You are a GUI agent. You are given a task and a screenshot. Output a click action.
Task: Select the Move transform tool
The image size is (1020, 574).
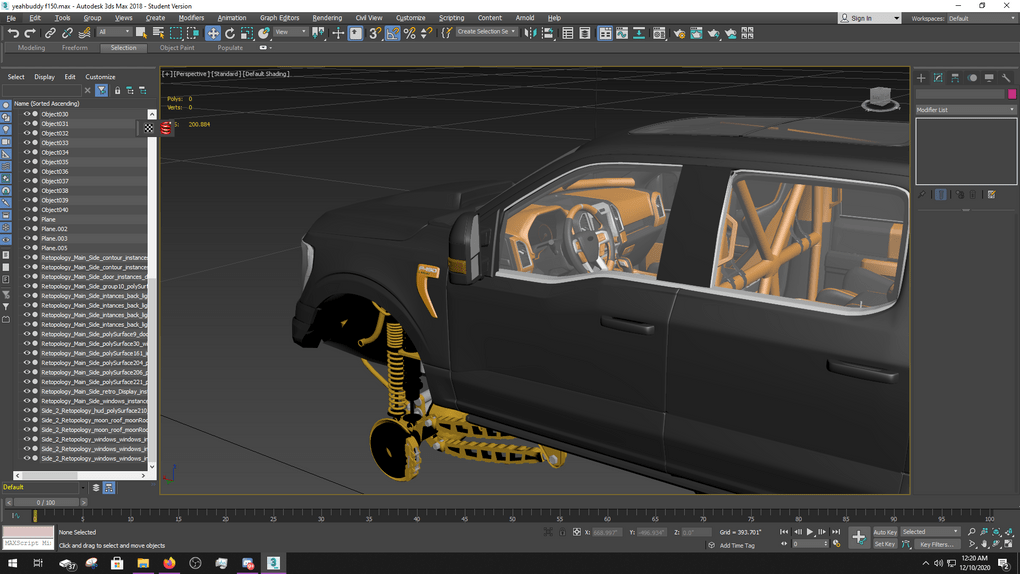tap(213, 33)
